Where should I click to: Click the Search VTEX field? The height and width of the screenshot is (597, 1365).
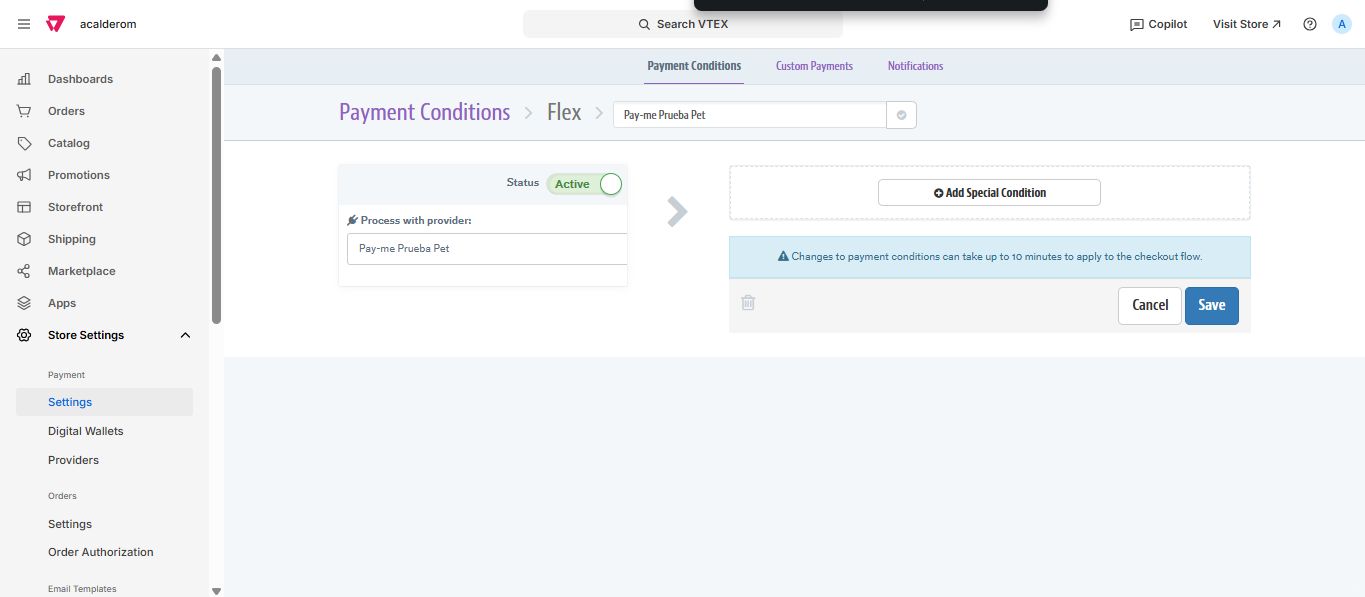[x=683, y=24]
